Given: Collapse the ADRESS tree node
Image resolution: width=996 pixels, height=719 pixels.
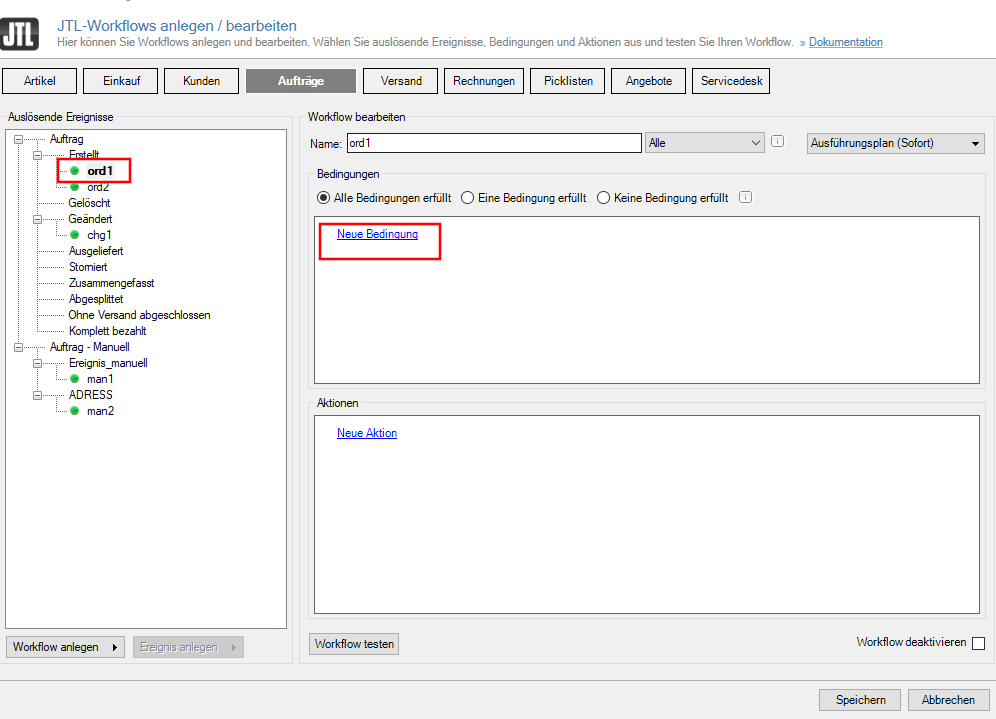Looking at the screenshot, I should 37,395.
